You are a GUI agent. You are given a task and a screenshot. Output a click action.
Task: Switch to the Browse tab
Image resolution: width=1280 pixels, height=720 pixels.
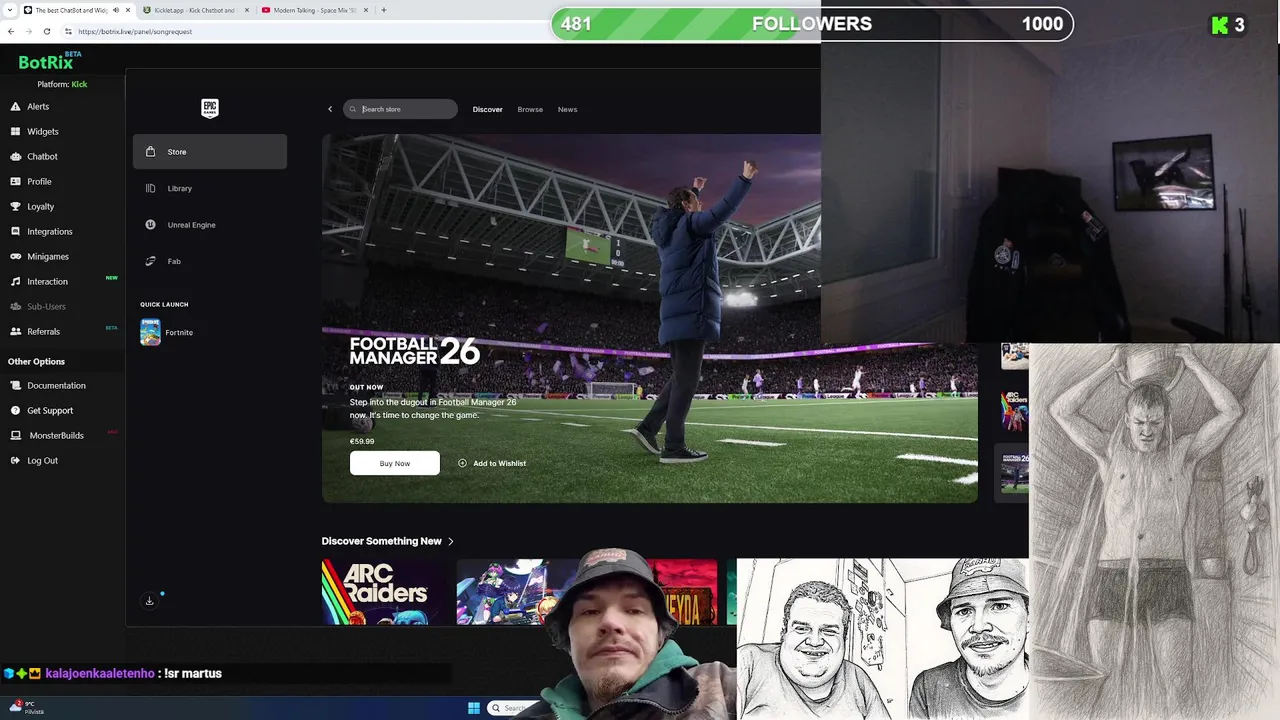coord(530,109)
